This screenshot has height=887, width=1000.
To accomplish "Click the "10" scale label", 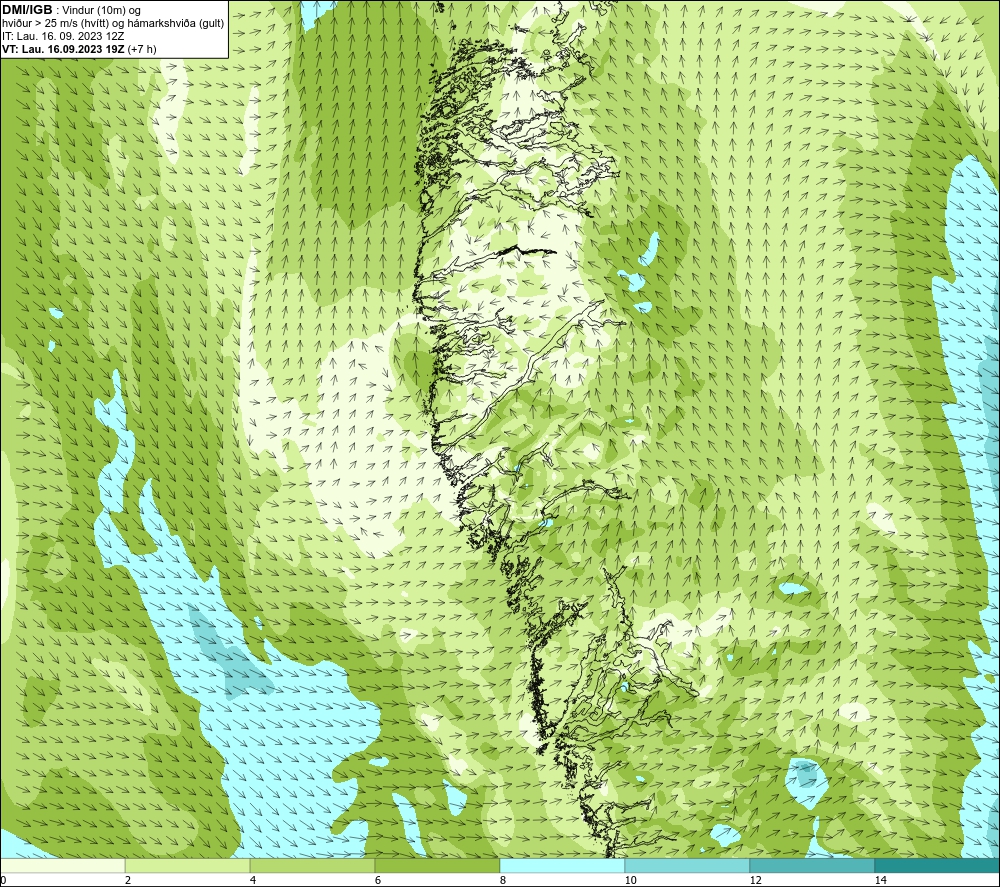I will click(630, 881).
